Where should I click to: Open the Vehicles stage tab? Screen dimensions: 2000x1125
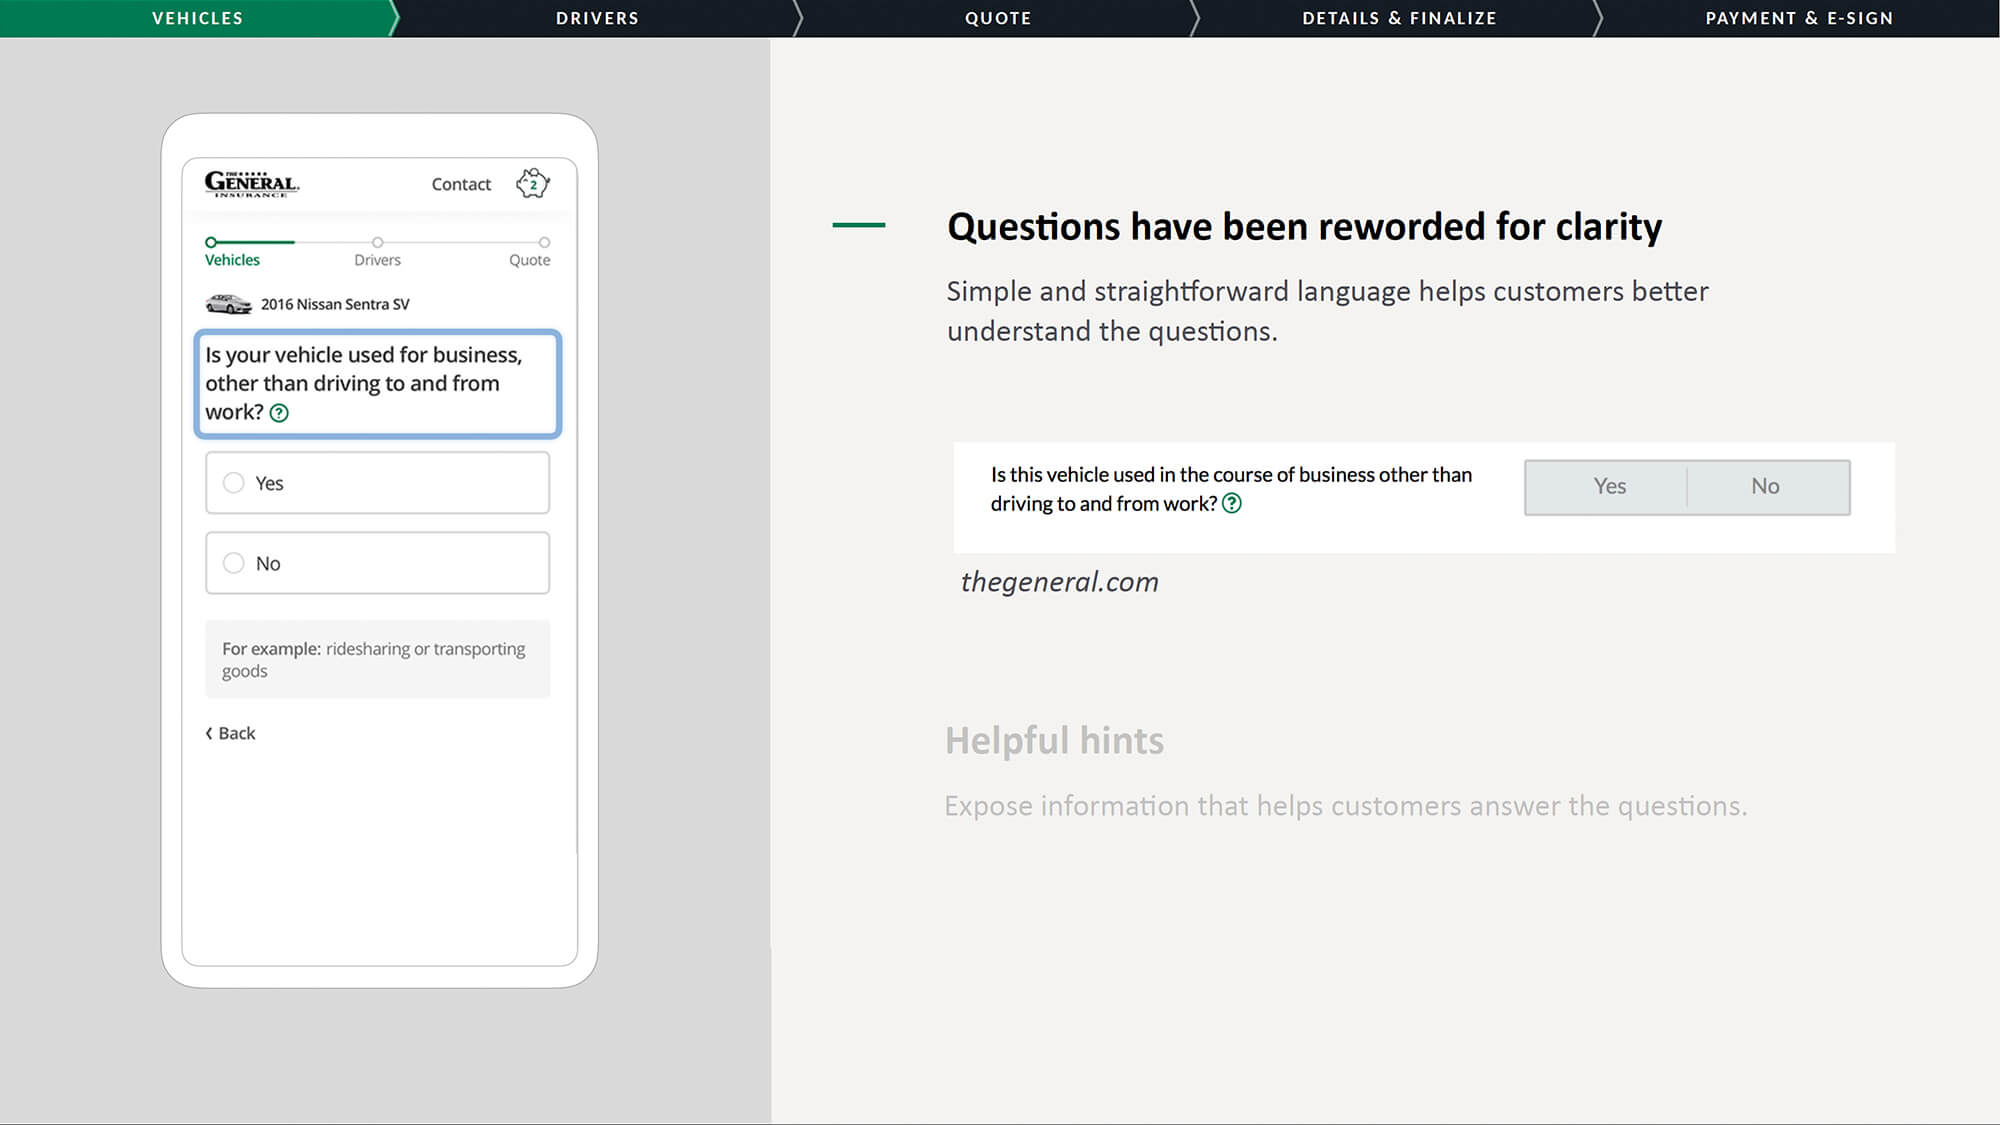click(197, 18)
